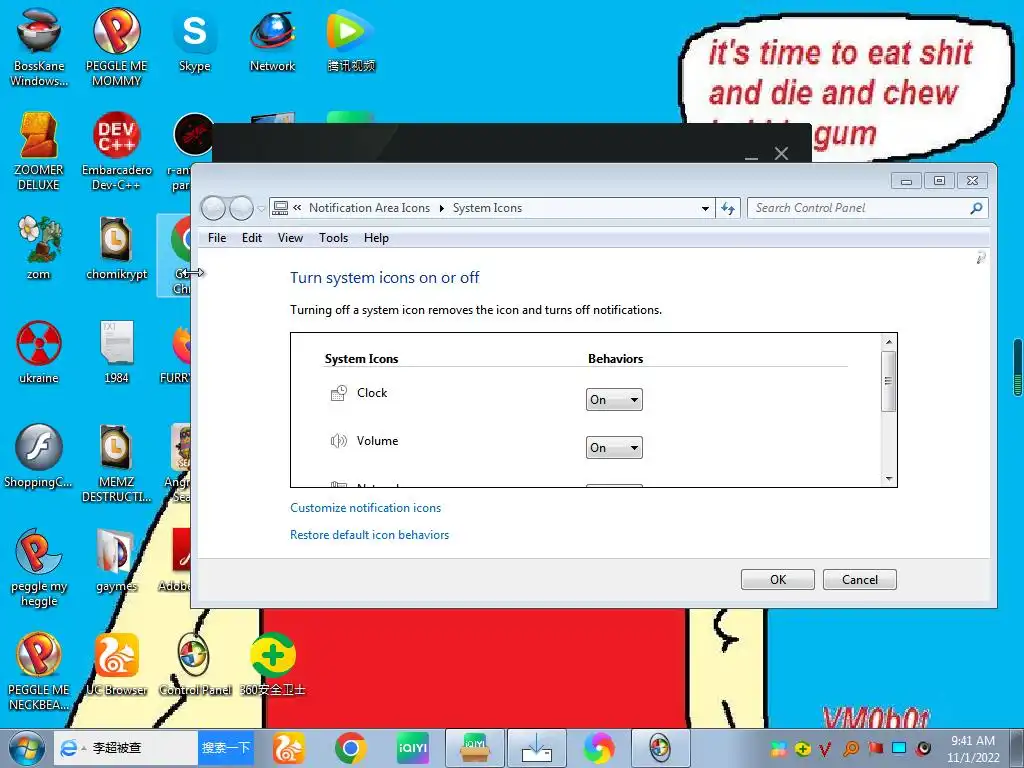This screenshot has height=768, width=1024.
Task: Open the magnifier tray icon
Action: coord(852,748)
